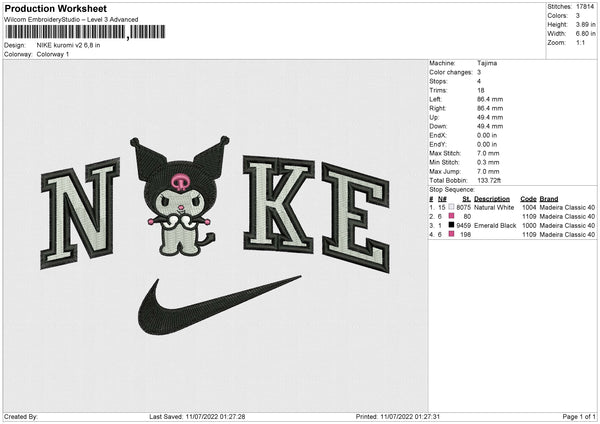This screenshot has width=600, height=424.
Task: Click the Colors value 3 in header
Action: [x=578, y=16]
